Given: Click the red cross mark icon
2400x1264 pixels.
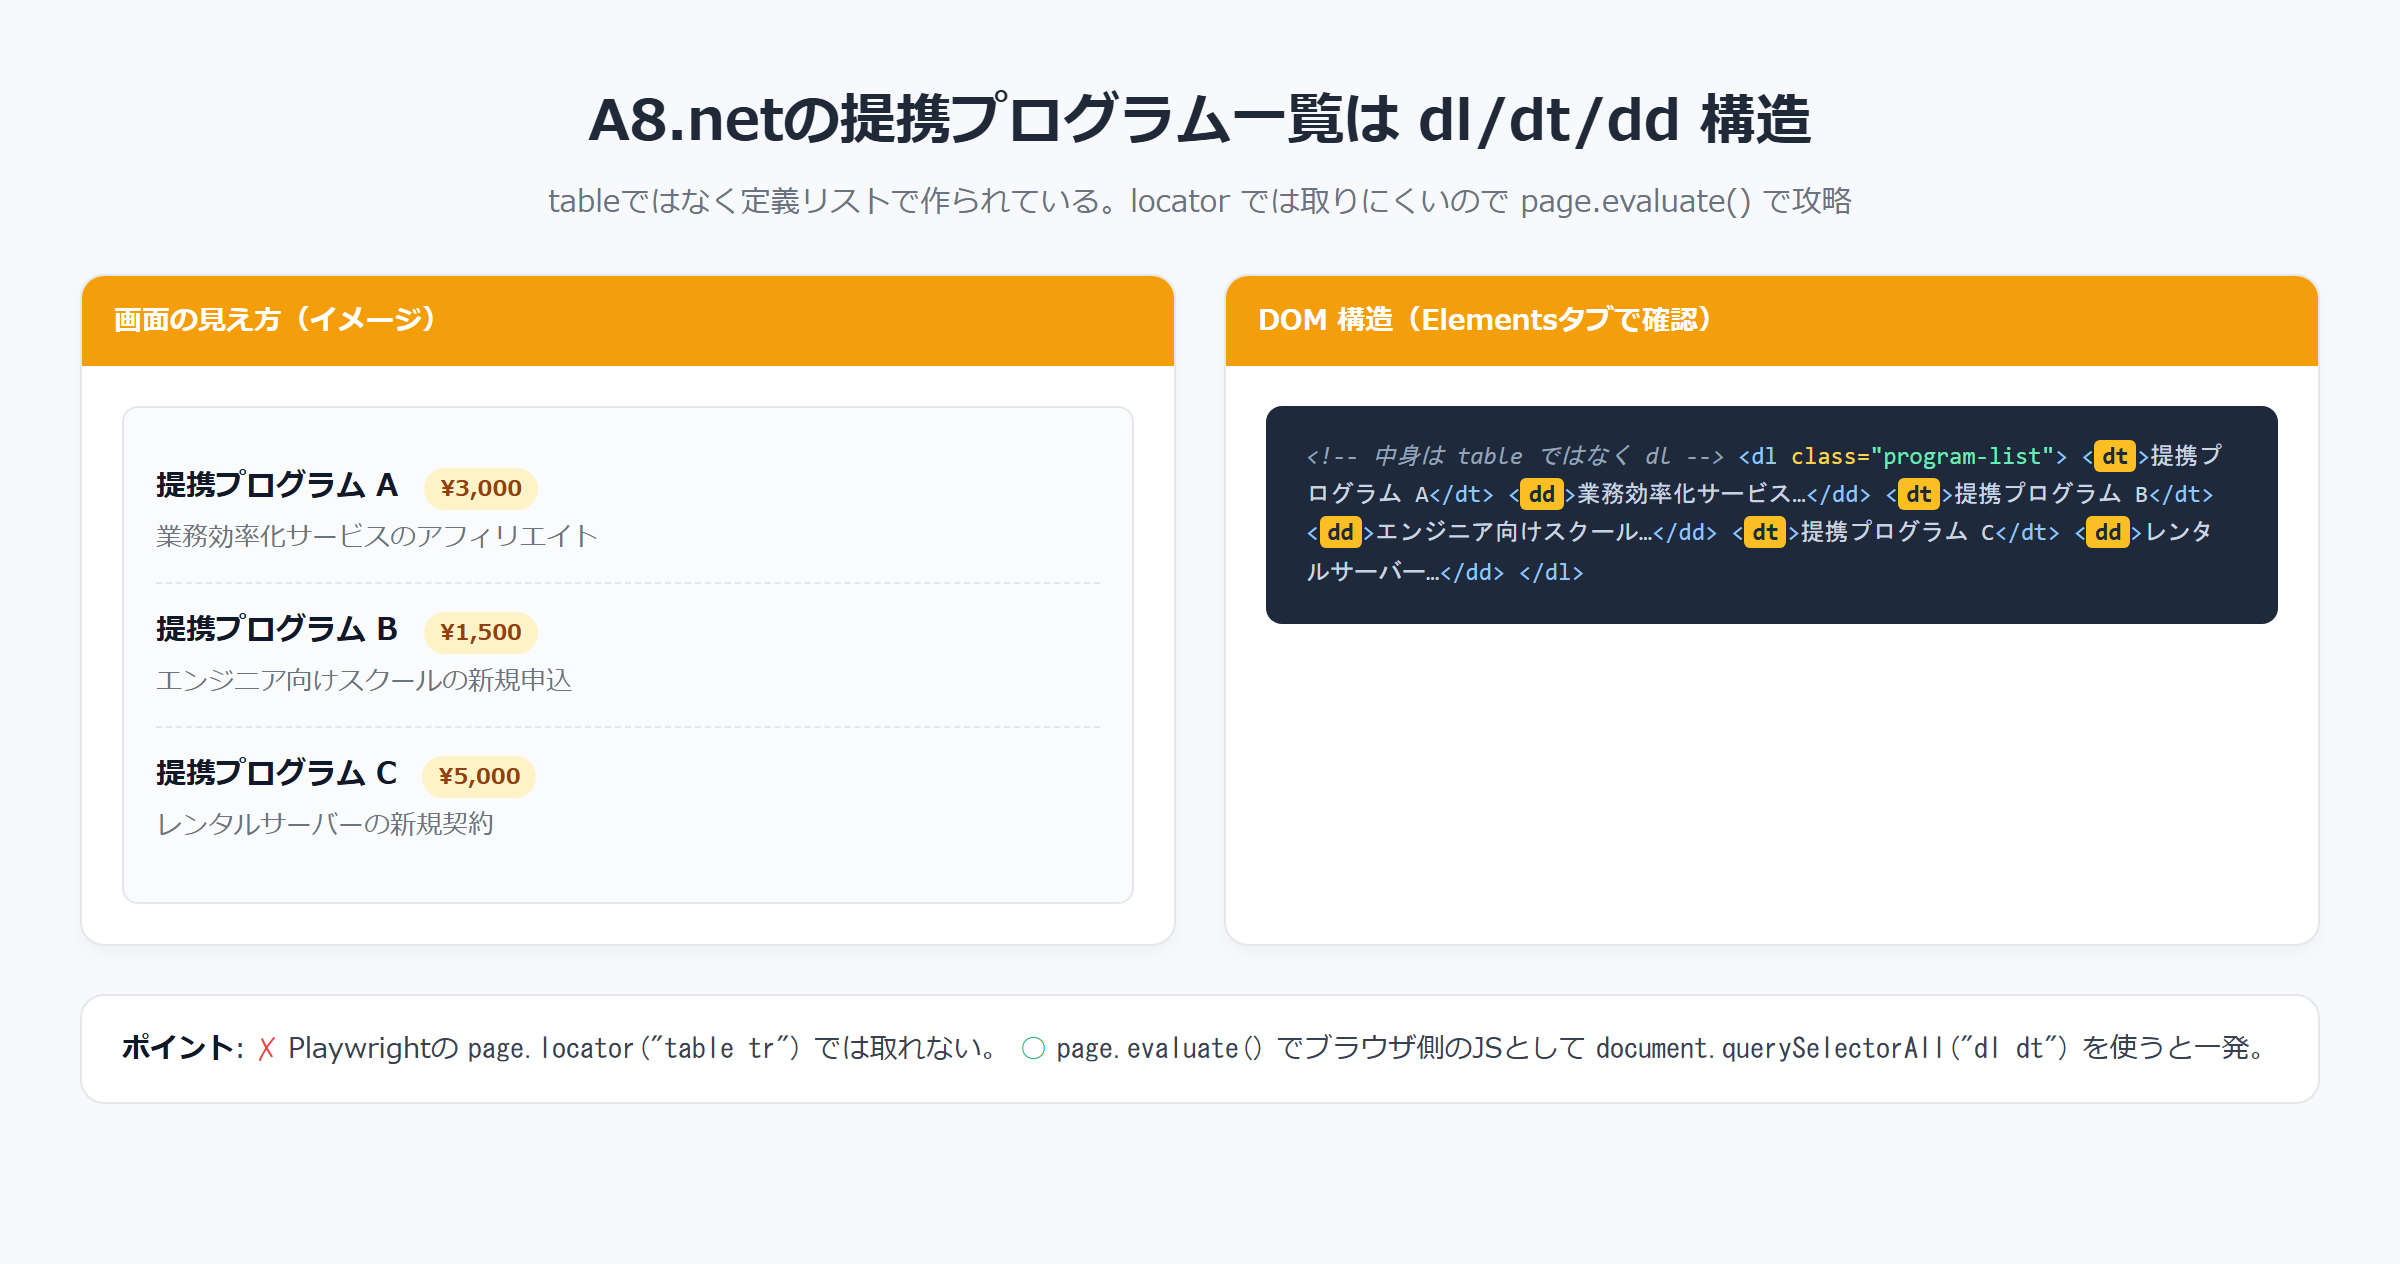Looking at the screenshot, I should (266, 1048).
